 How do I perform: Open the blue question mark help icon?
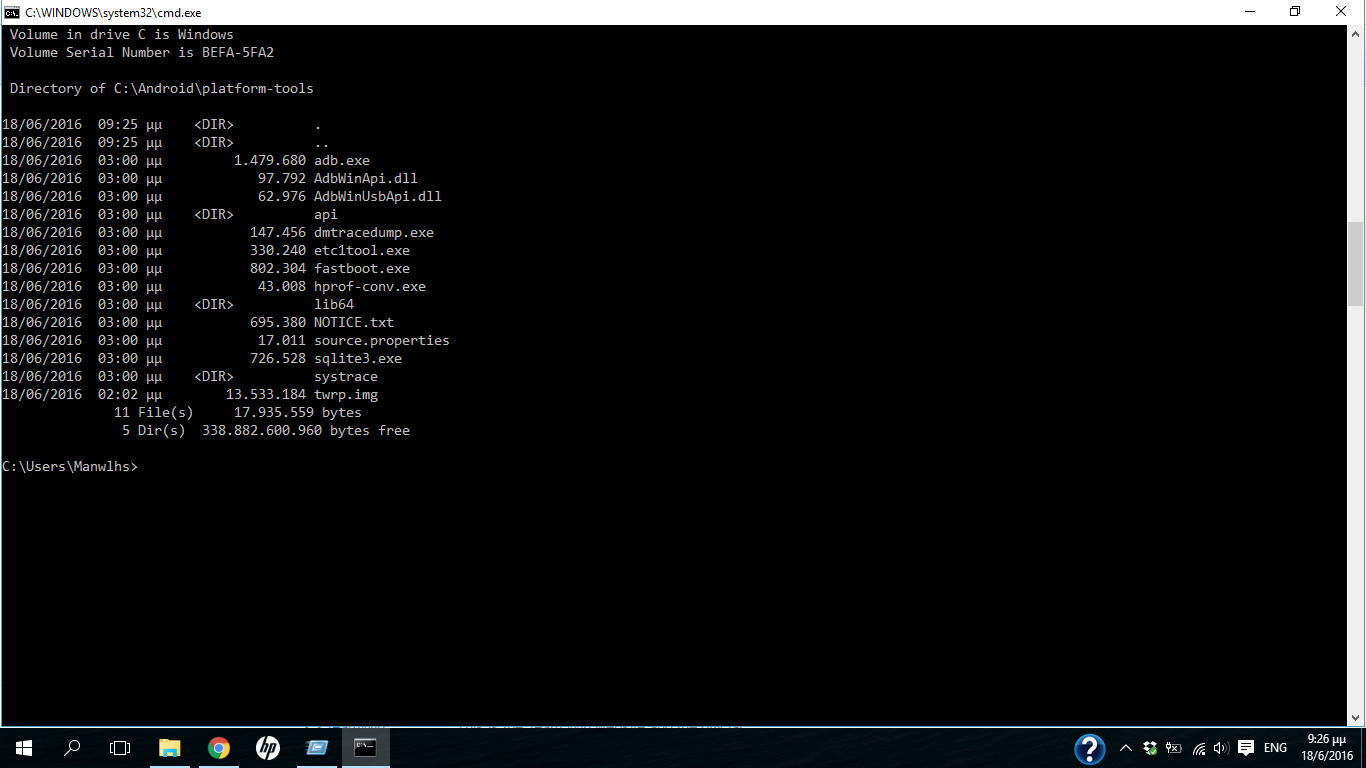(x=1090, y=748)
